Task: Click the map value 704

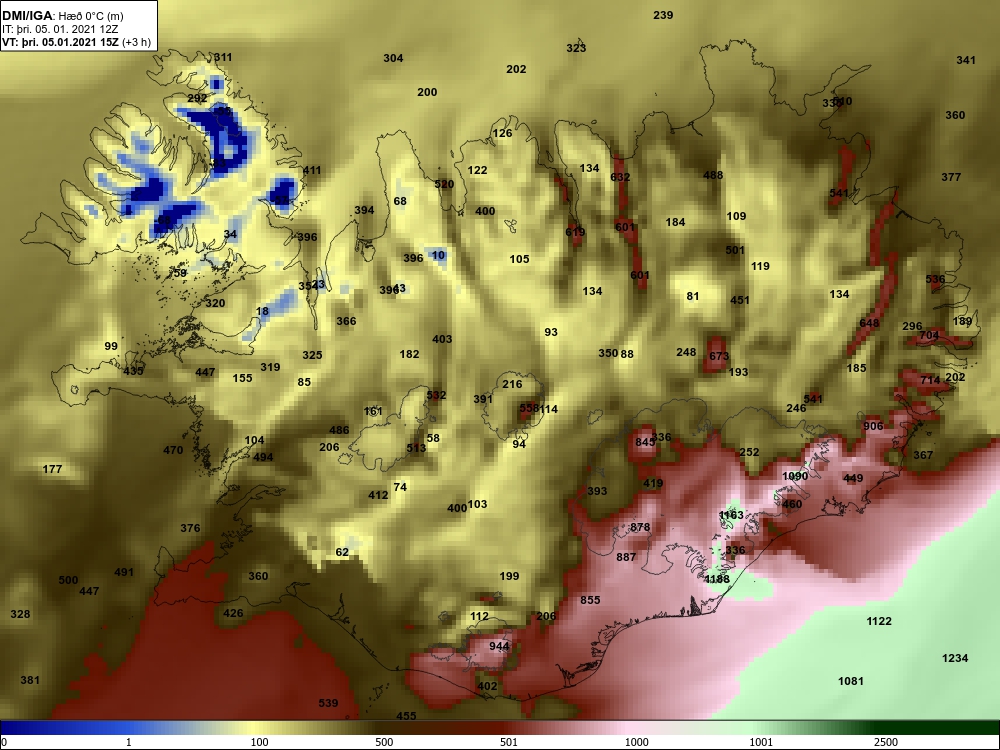Action: (930, 335)
